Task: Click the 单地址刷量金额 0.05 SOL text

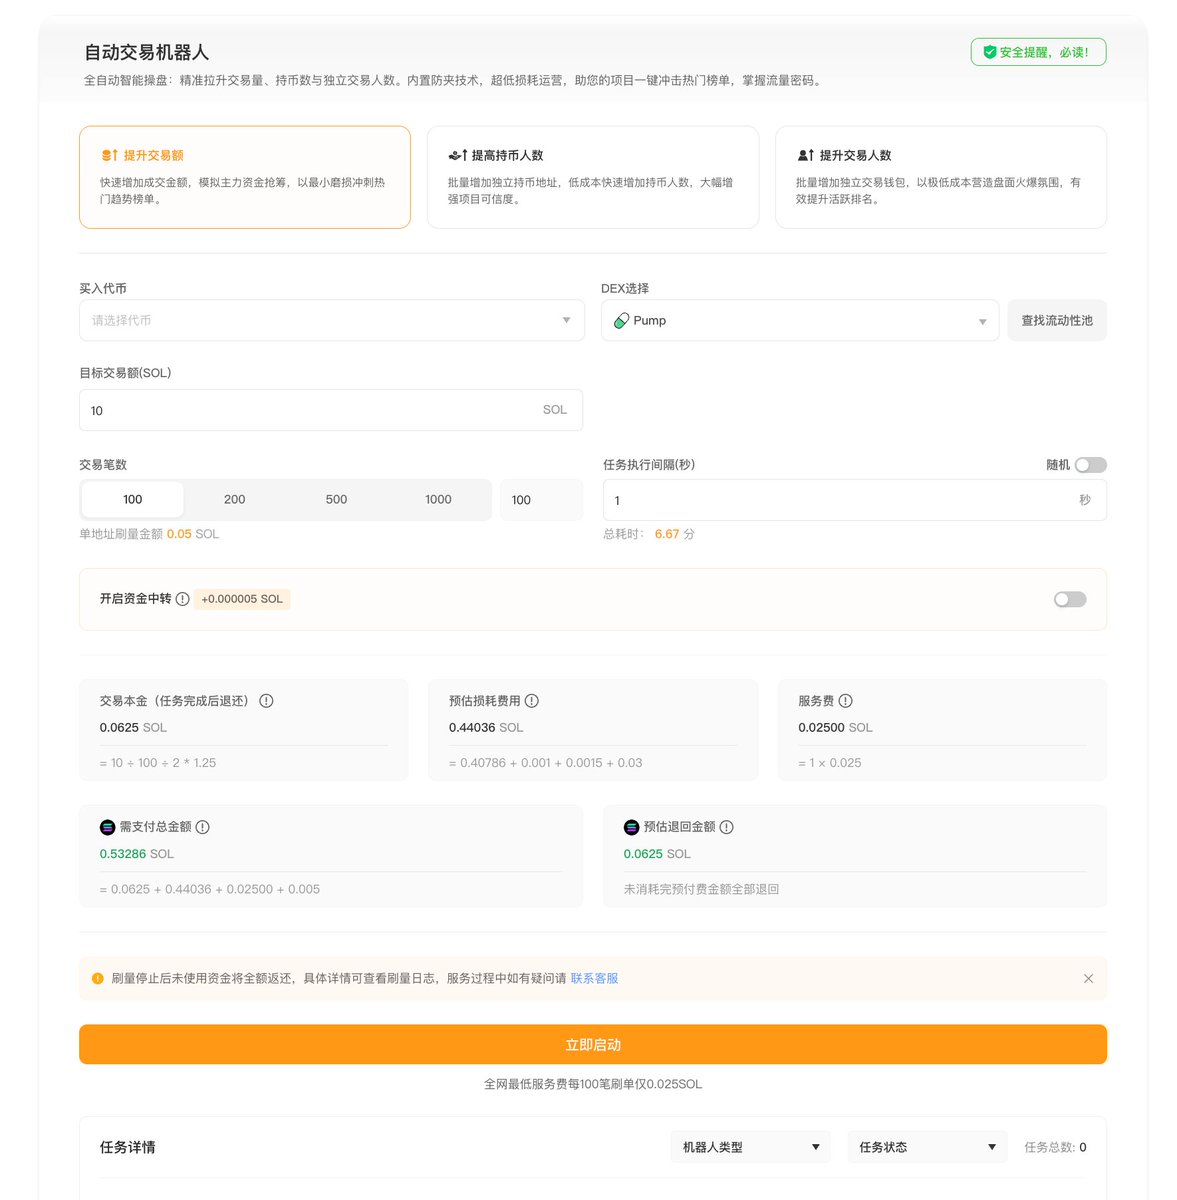Action: click(x=149, y=534)
